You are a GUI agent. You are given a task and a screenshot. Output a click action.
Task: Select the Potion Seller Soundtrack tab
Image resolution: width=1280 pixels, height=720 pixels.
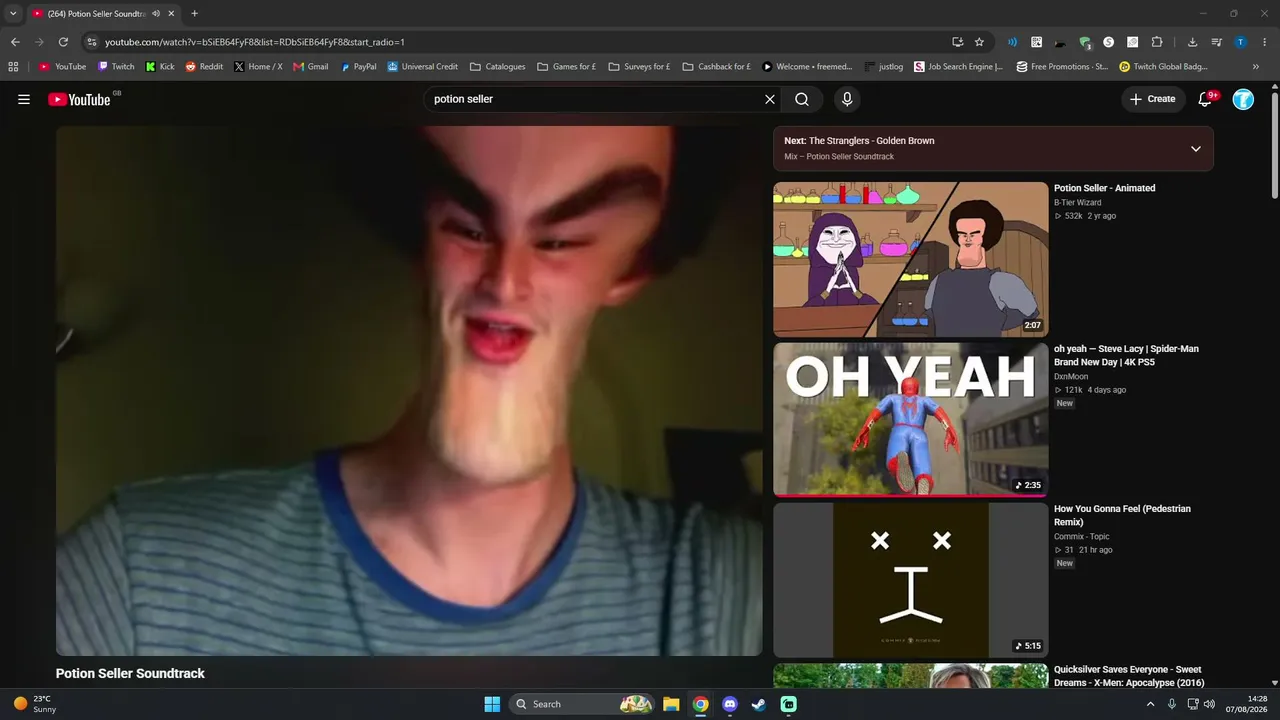point(103,14)
